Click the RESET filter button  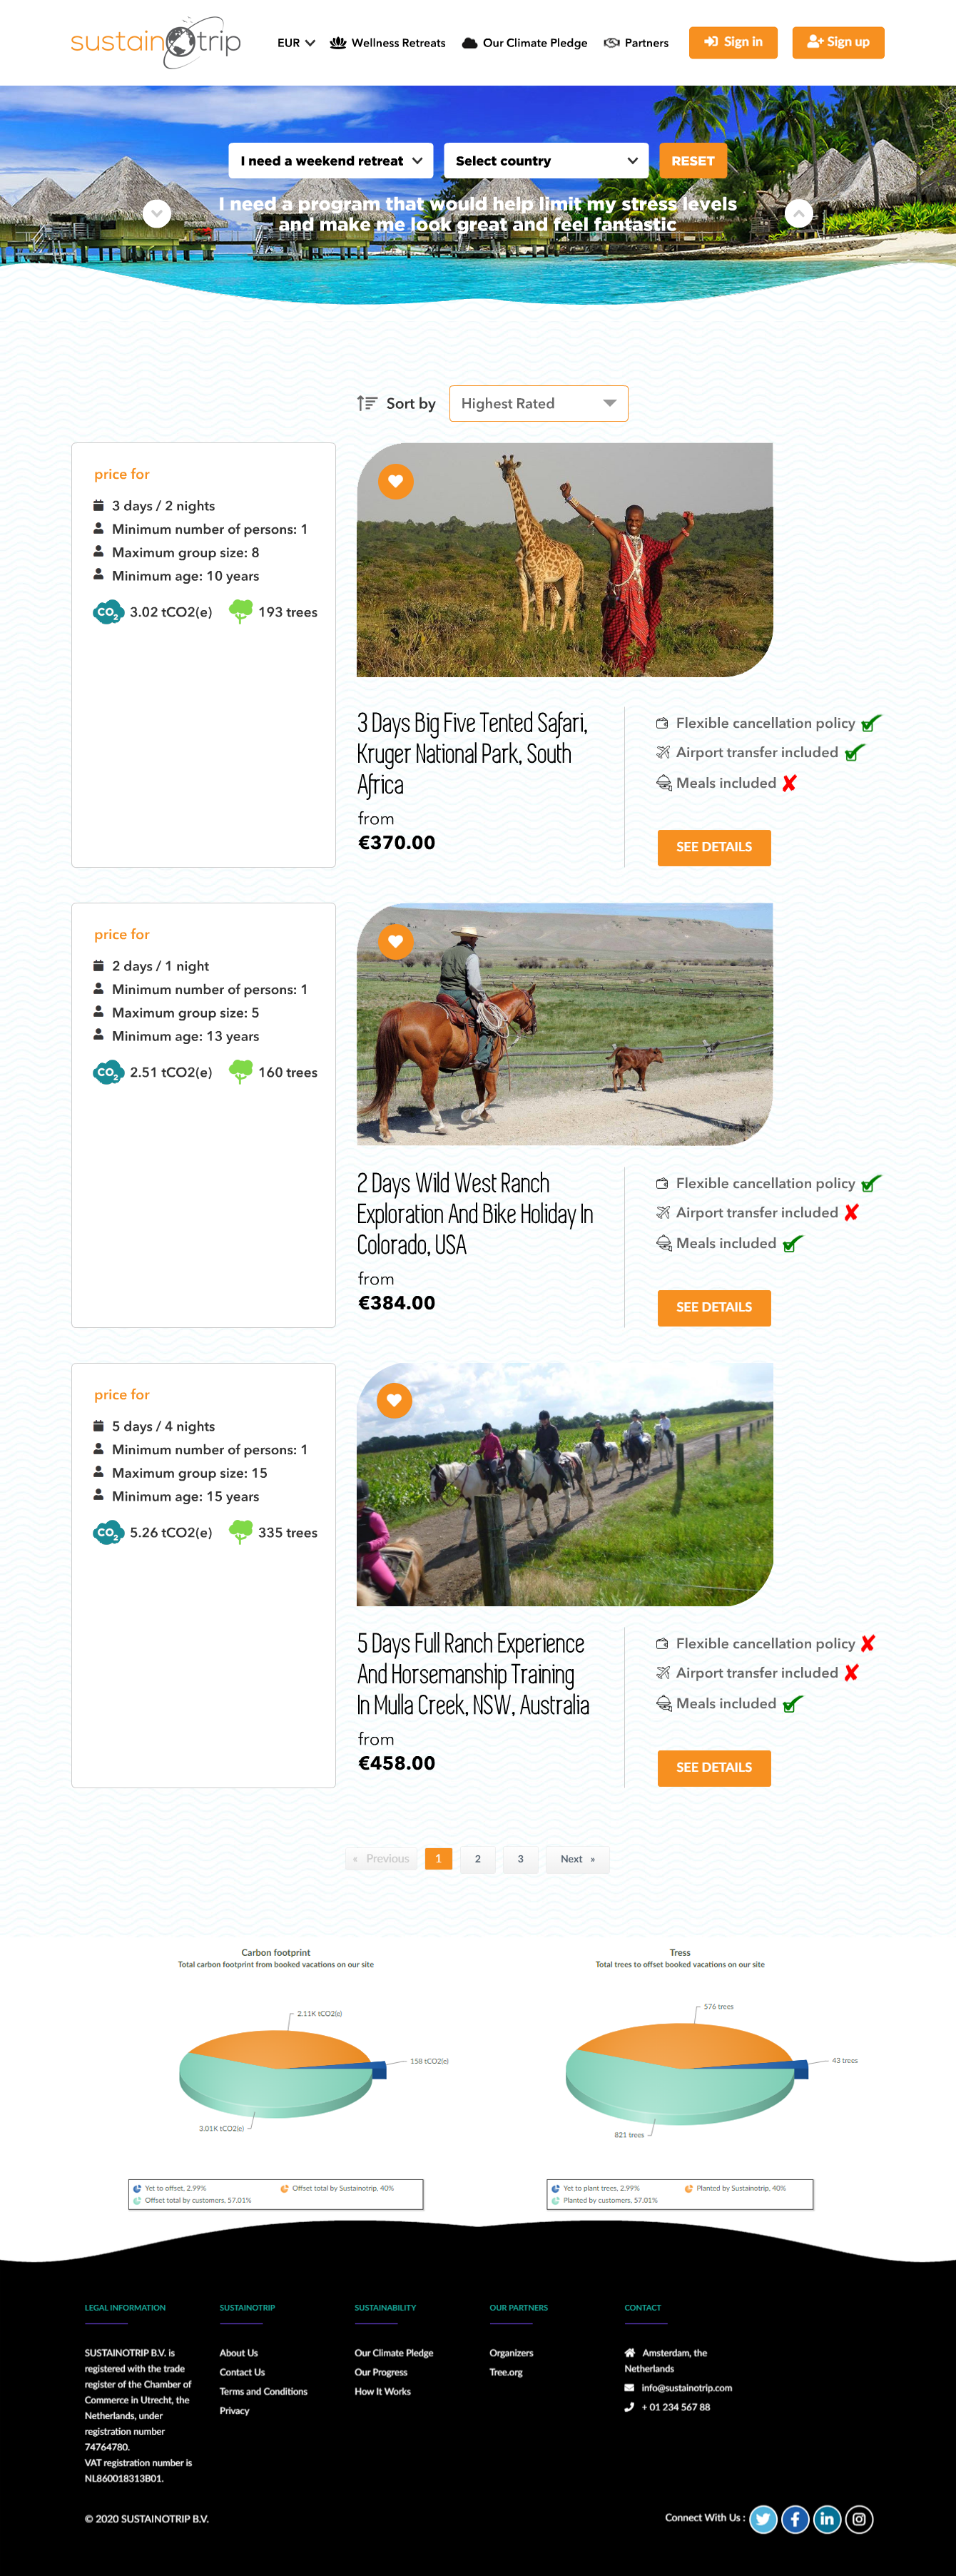pos(693,161)
